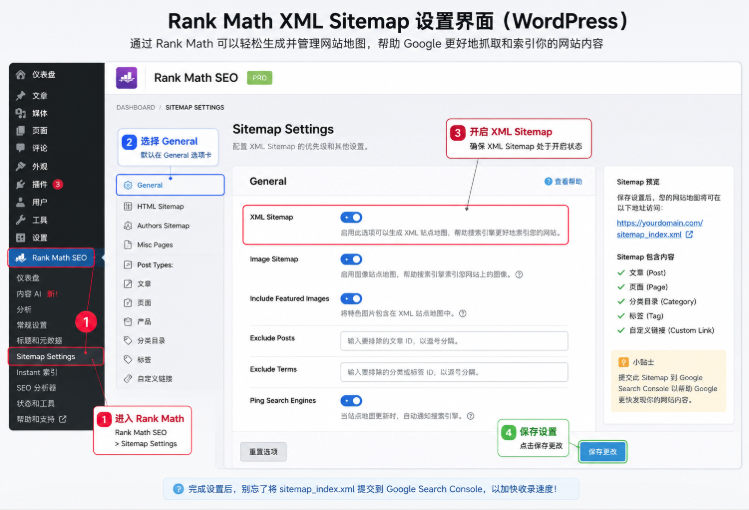The height and width of the screenshot is (510, 749).
Task: Click the Rank Math SEO sidebar chart icon
Action: [21, 258]
